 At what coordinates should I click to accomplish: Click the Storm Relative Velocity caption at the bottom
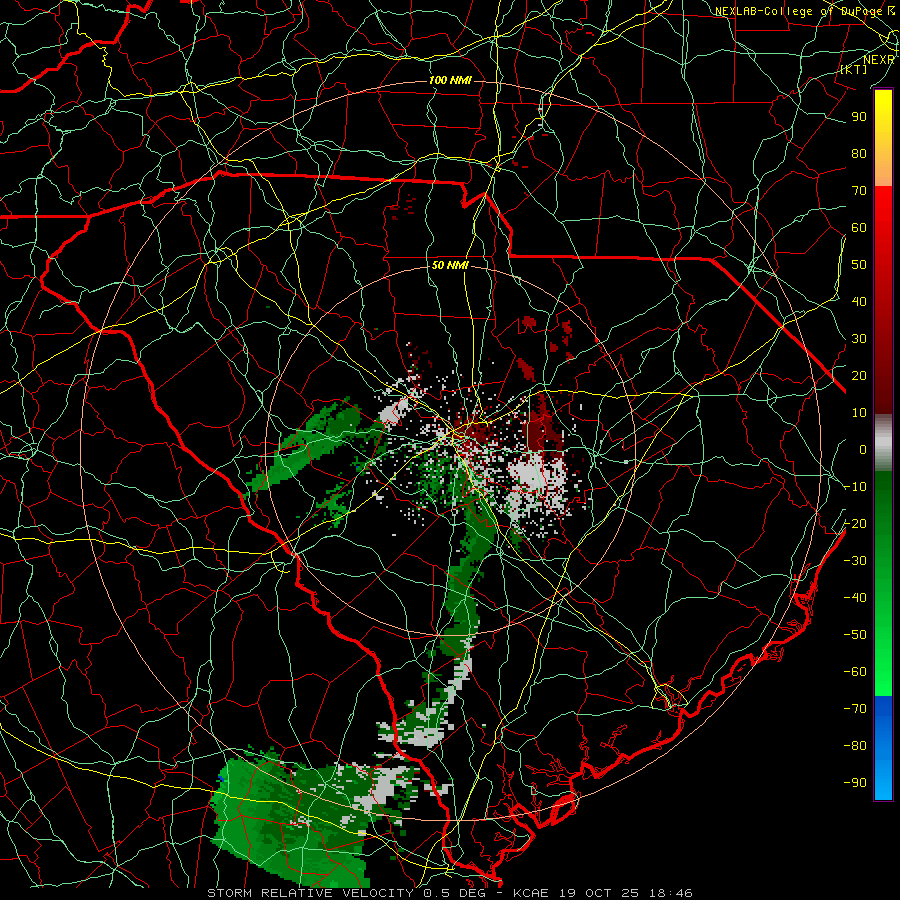click(450, 893)
